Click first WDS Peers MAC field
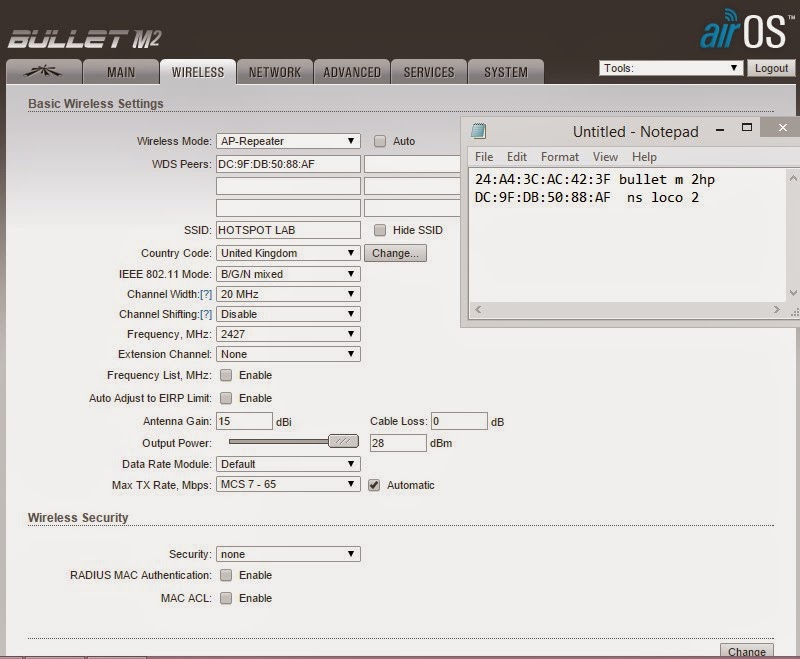 (288, 164)
